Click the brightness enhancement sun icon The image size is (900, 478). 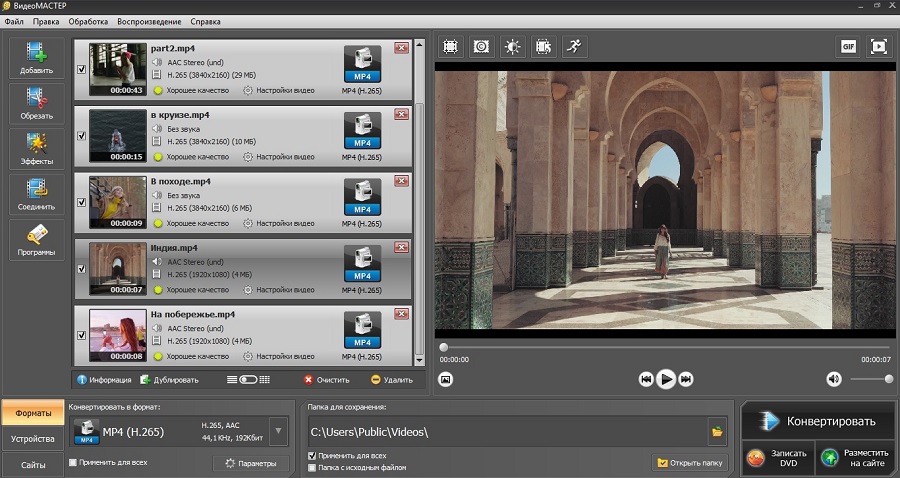tap(512, 46)
